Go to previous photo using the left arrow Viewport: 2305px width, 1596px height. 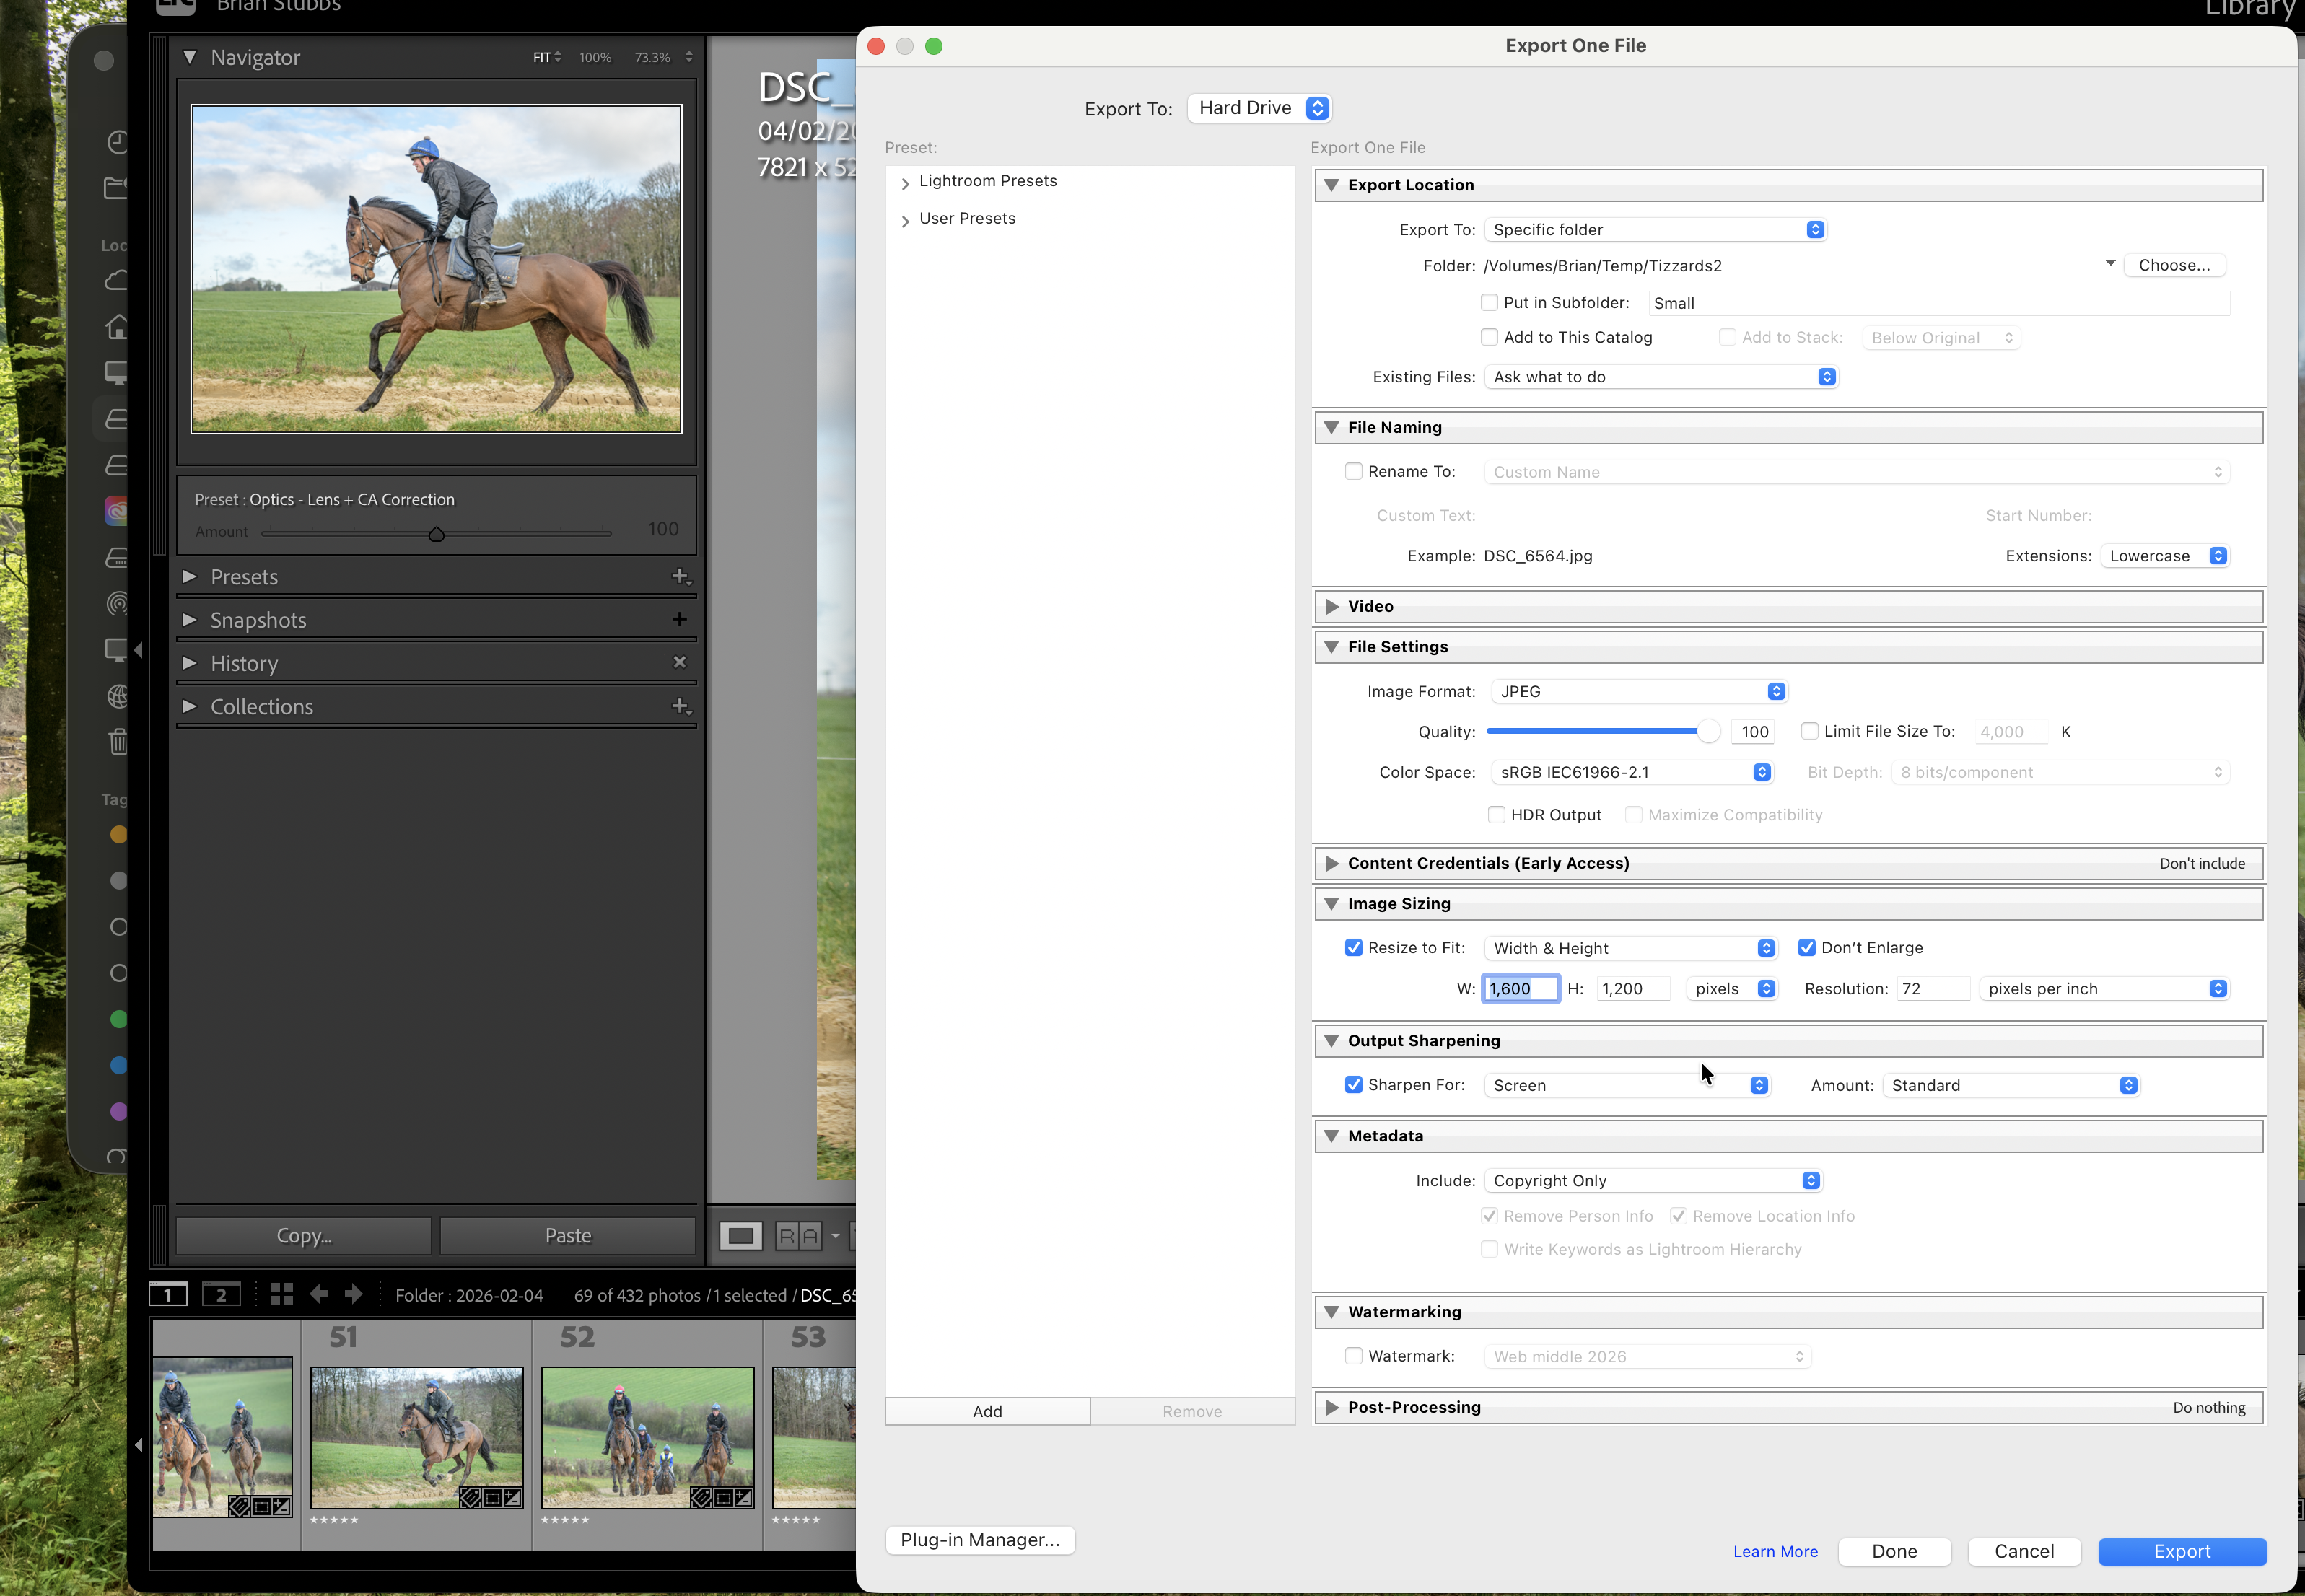coord(318,1294)
